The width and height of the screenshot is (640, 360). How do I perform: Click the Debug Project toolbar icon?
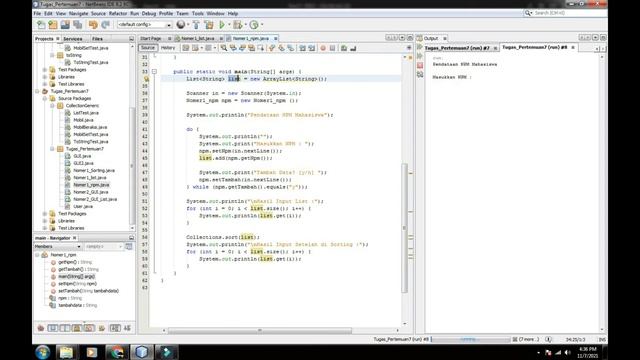click(x=238, y=24)
